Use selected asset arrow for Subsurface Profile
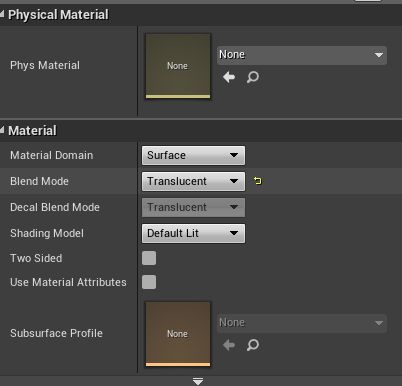This screenshot has height=386, width=402. (229, 345)
